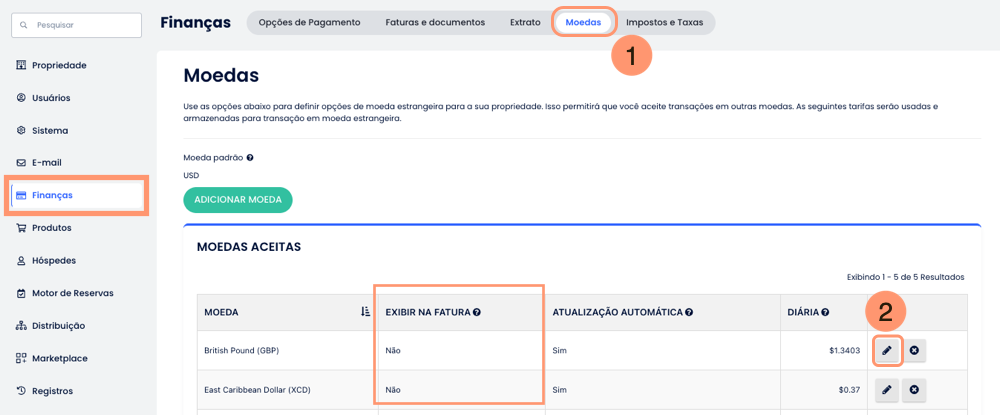The image size is (1000, 415).
Task: Open Motor de Reservas in sidebar
Action: click(x=72, y=293)
